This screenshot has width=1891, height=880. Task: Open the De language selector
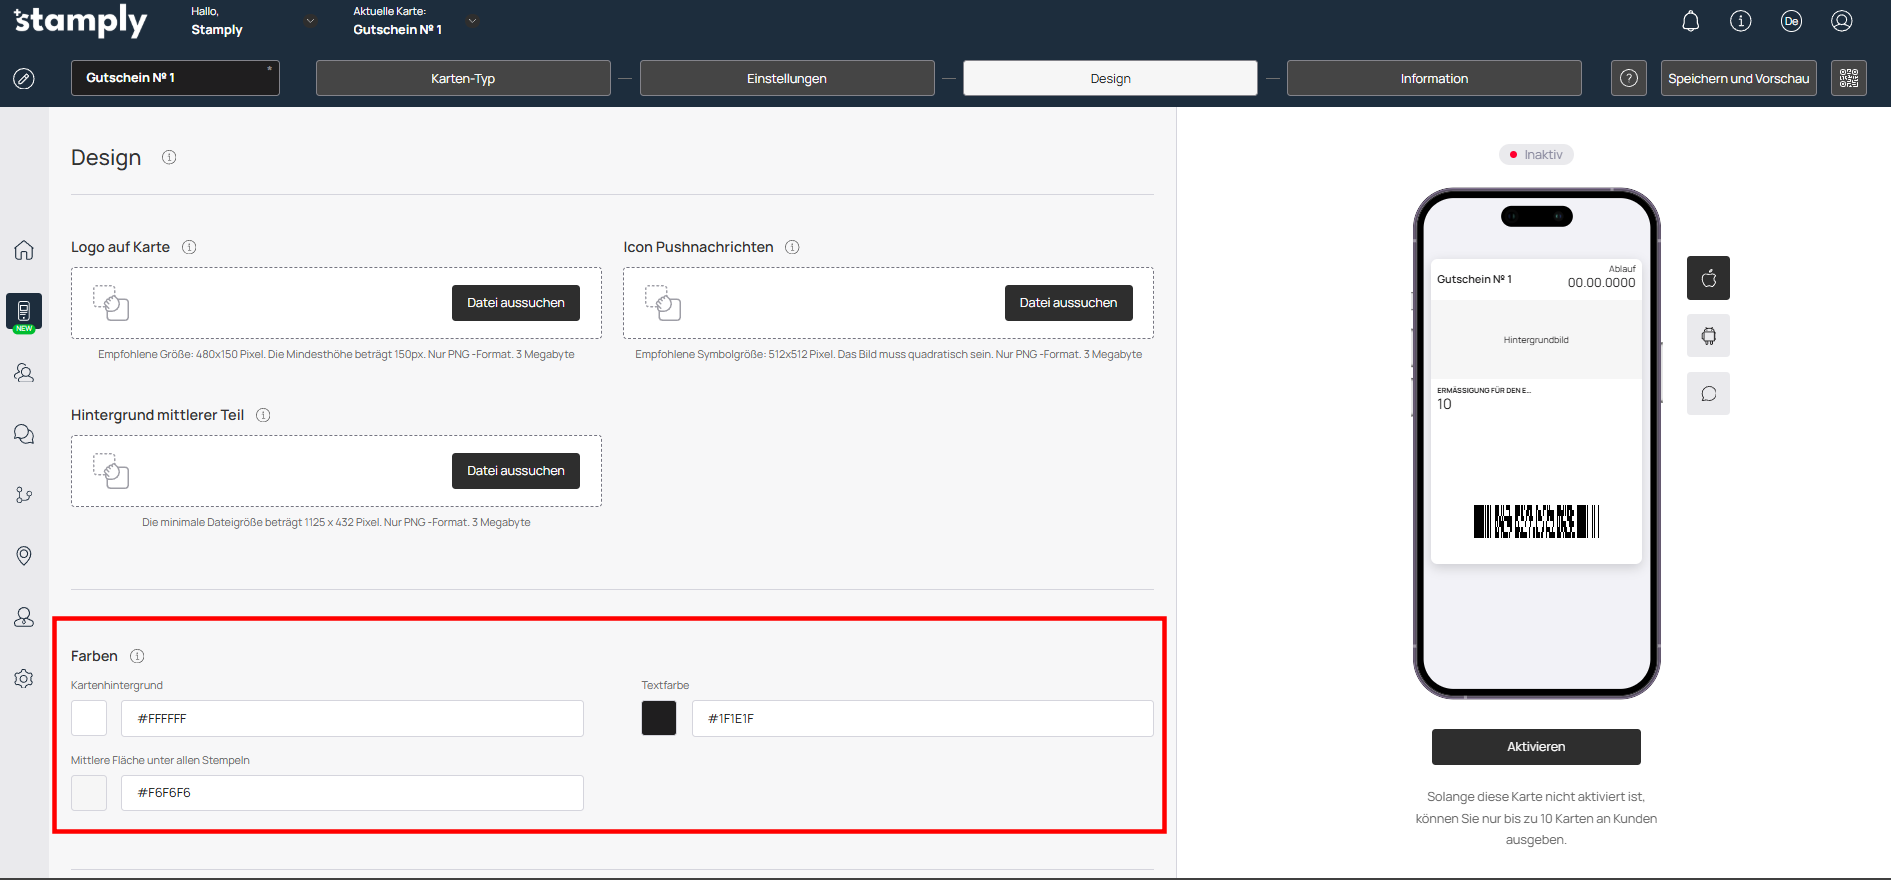(x=1791, y=21)
